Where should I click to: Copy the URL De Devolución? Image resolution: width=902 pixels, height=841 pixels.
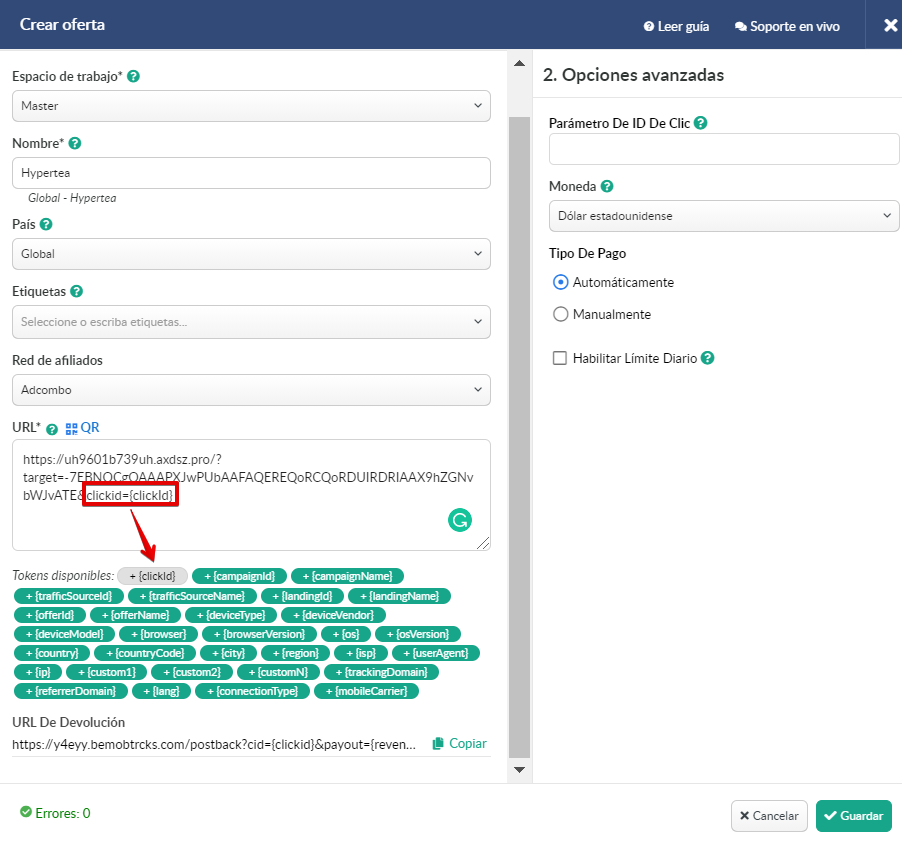(459, 744)
